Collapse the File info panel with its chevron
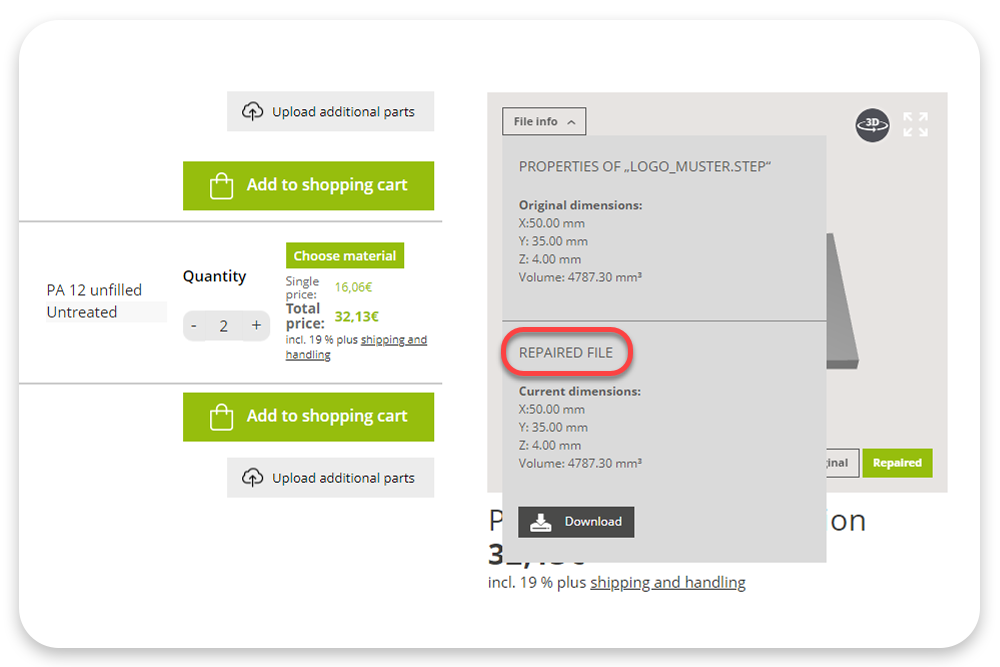This screenshot has width=1000, height=667. click(x=570, y=121)
